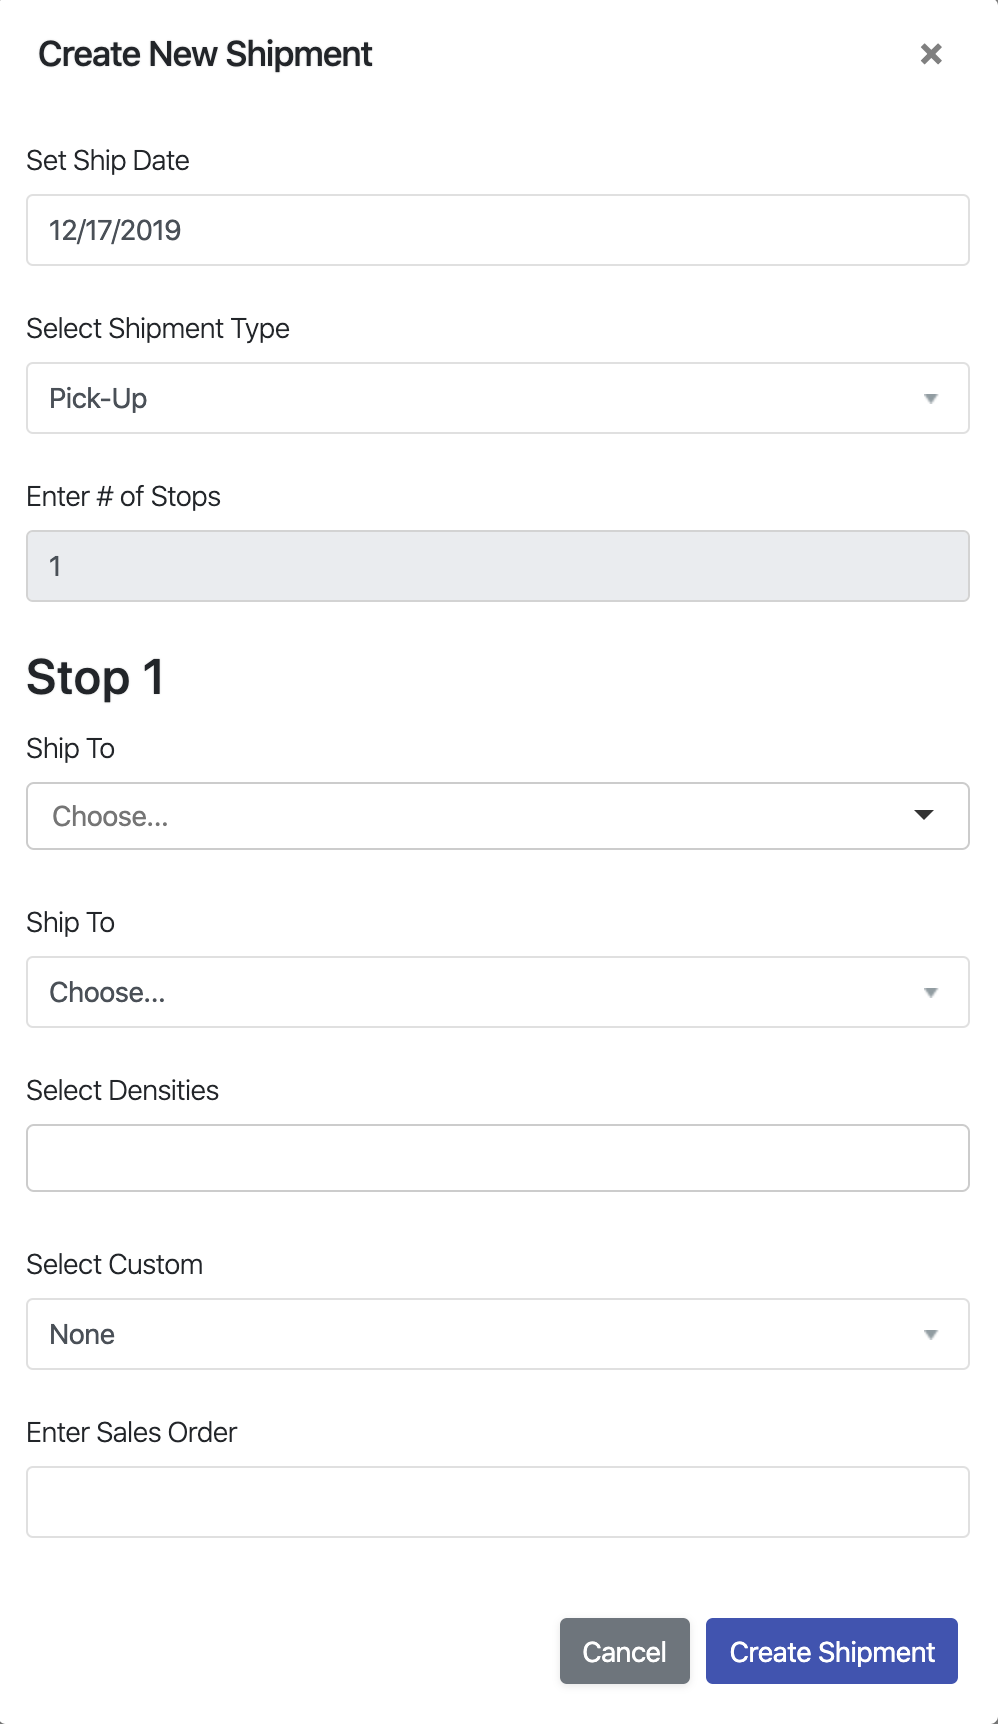Open the Select Shipment Type dropdown
Screen dimensions: 998x1724
point(498,398)
